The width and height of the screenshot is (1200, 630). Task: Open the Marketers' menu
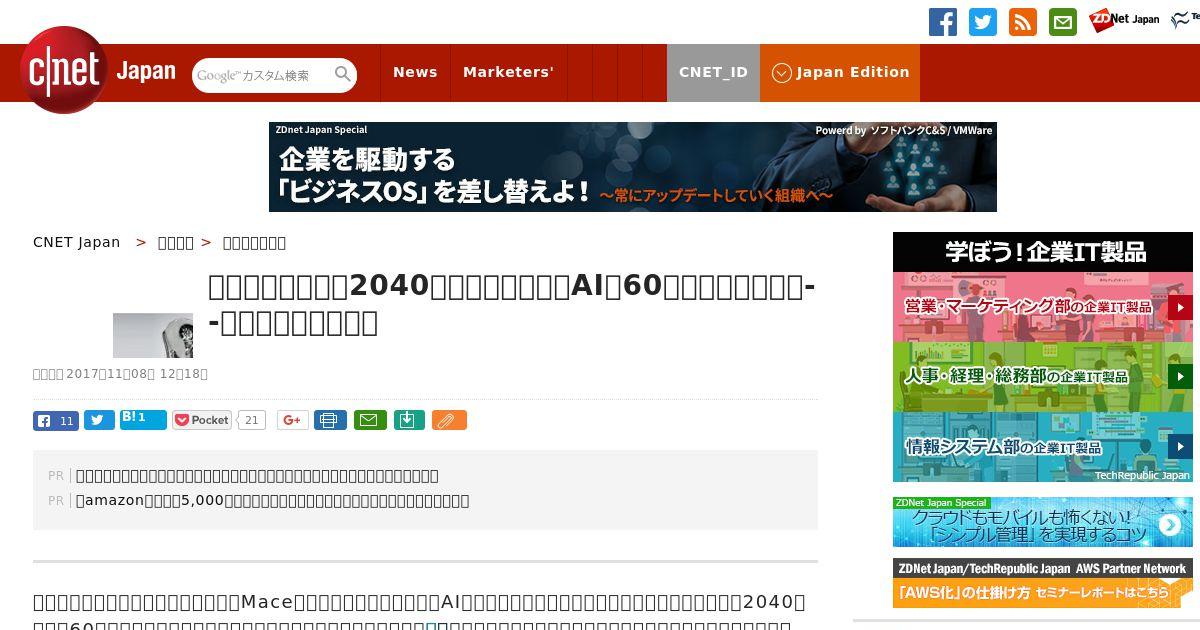508,72
